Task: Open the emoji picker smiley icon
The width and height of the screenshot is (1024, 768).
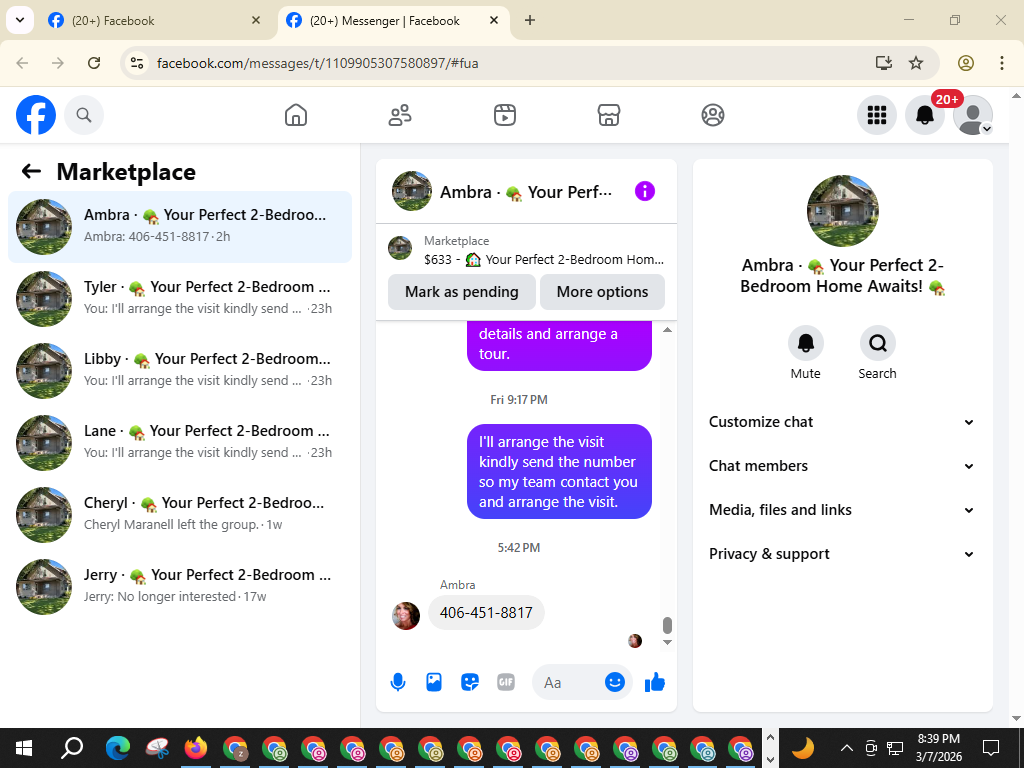Action: (x=615, y=682)
